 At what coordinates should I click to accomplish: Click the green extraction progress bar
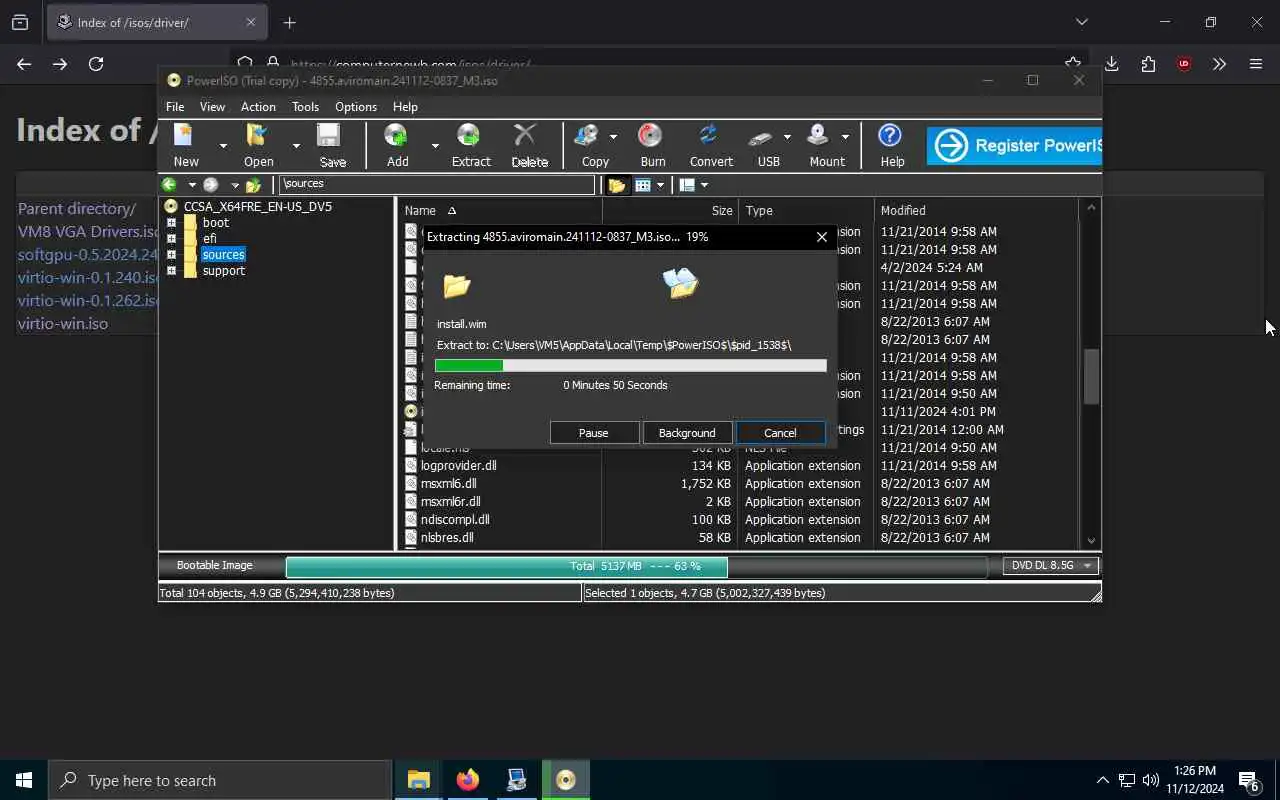tap(631, 366)
